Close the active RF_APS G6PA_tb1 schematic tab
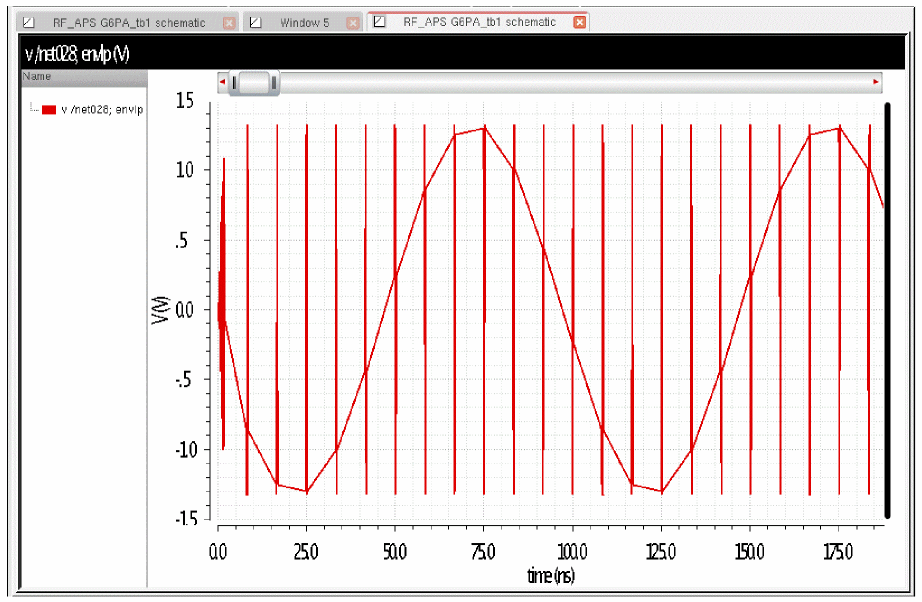This screenshot has height=602, width=922. pos(580,22)
